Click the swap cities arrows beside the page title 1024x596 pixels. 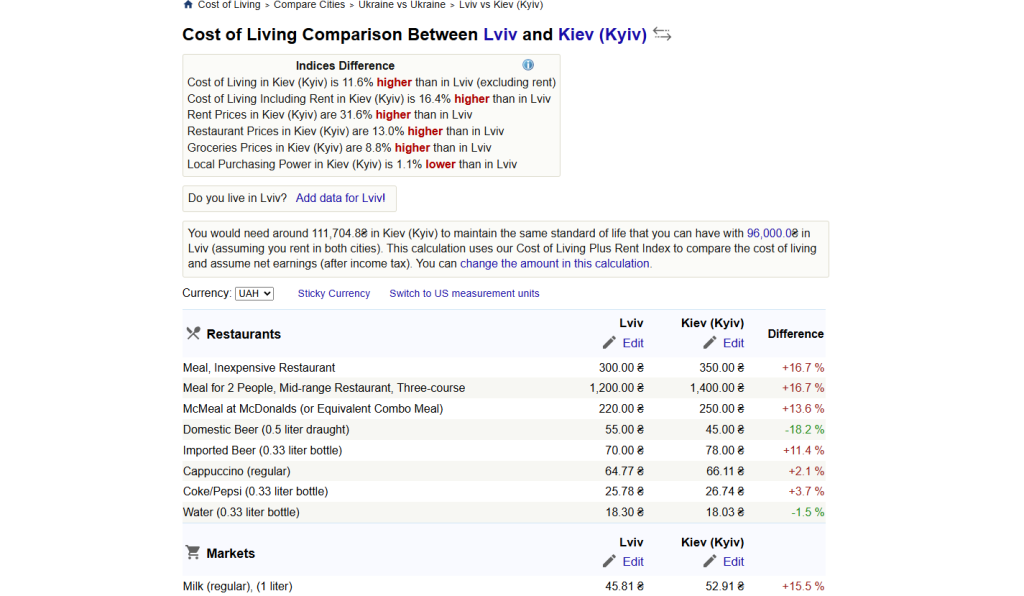point(661,33)
